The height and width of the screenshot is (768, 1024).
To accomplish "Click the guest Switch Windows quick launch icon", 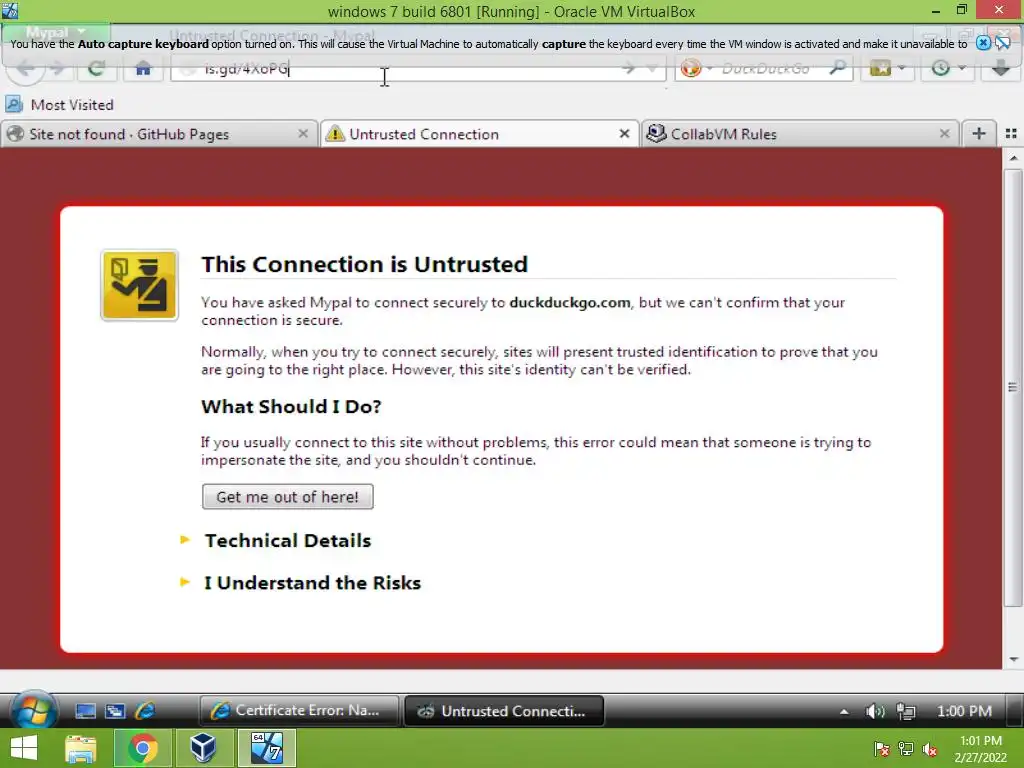I will [x=116, y=711].
